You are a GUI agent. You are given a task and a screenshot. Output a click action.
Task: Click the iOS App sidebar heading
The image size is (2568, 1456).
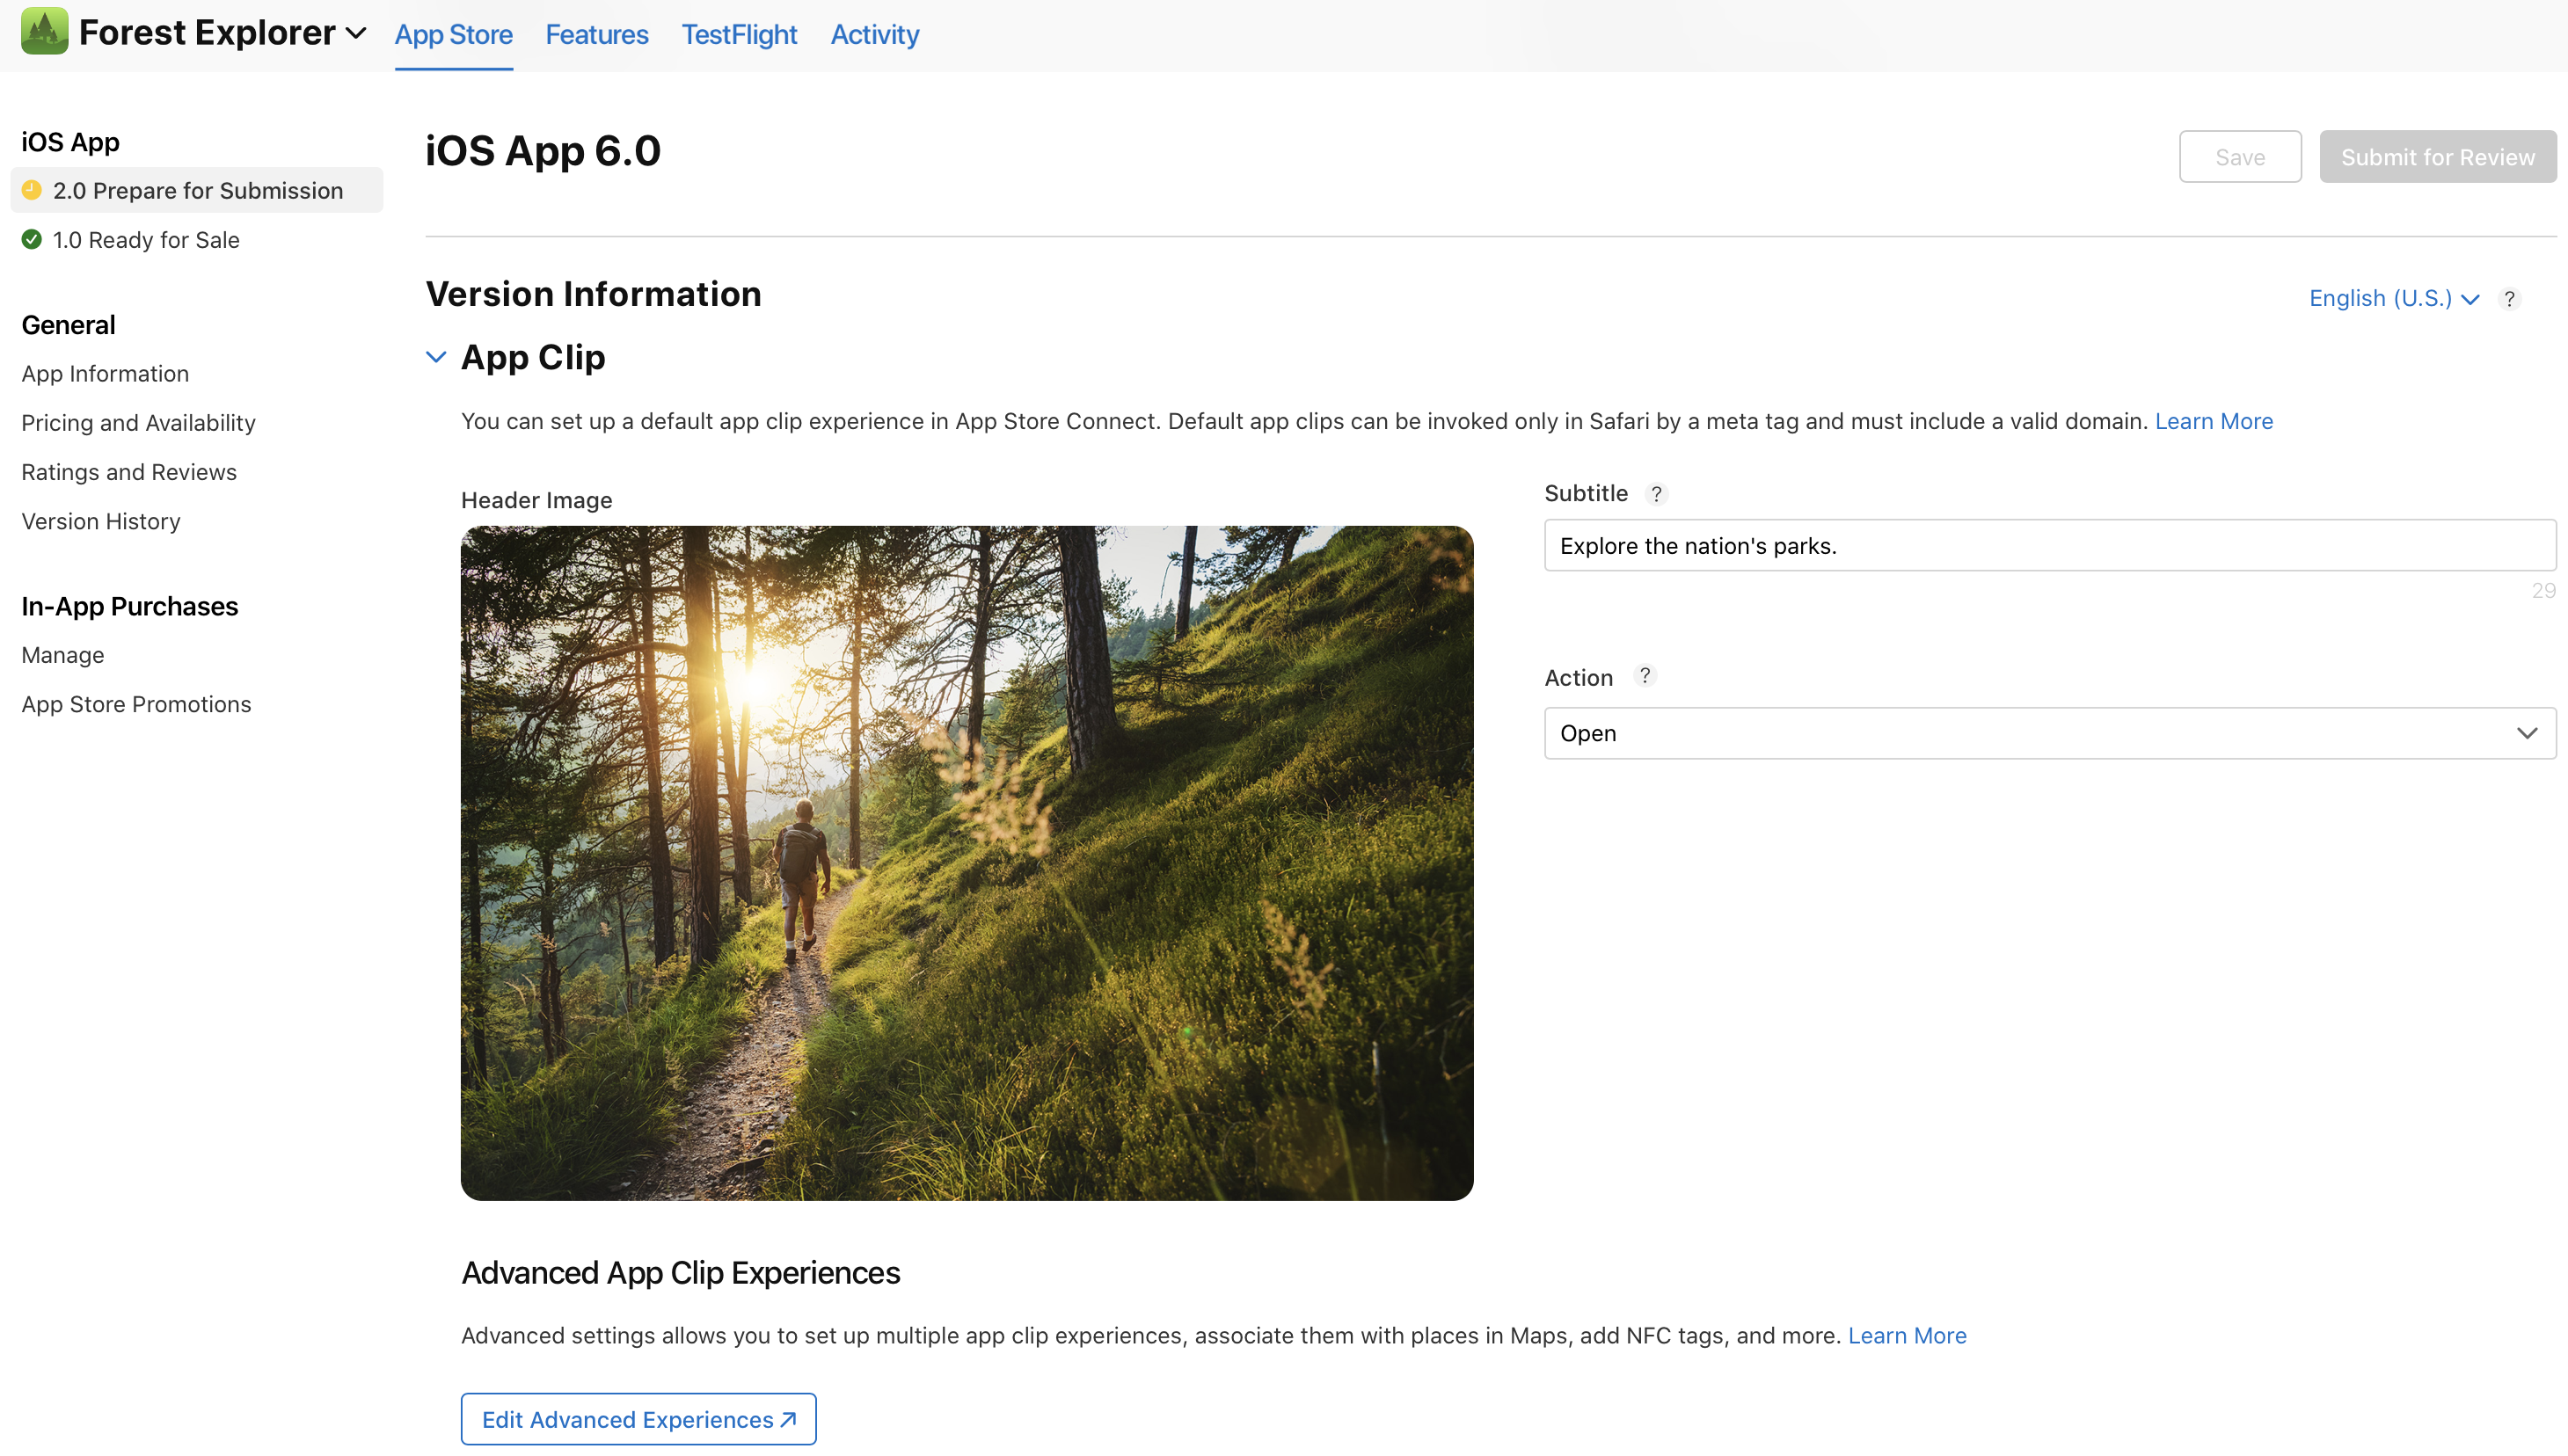point(70,142)
